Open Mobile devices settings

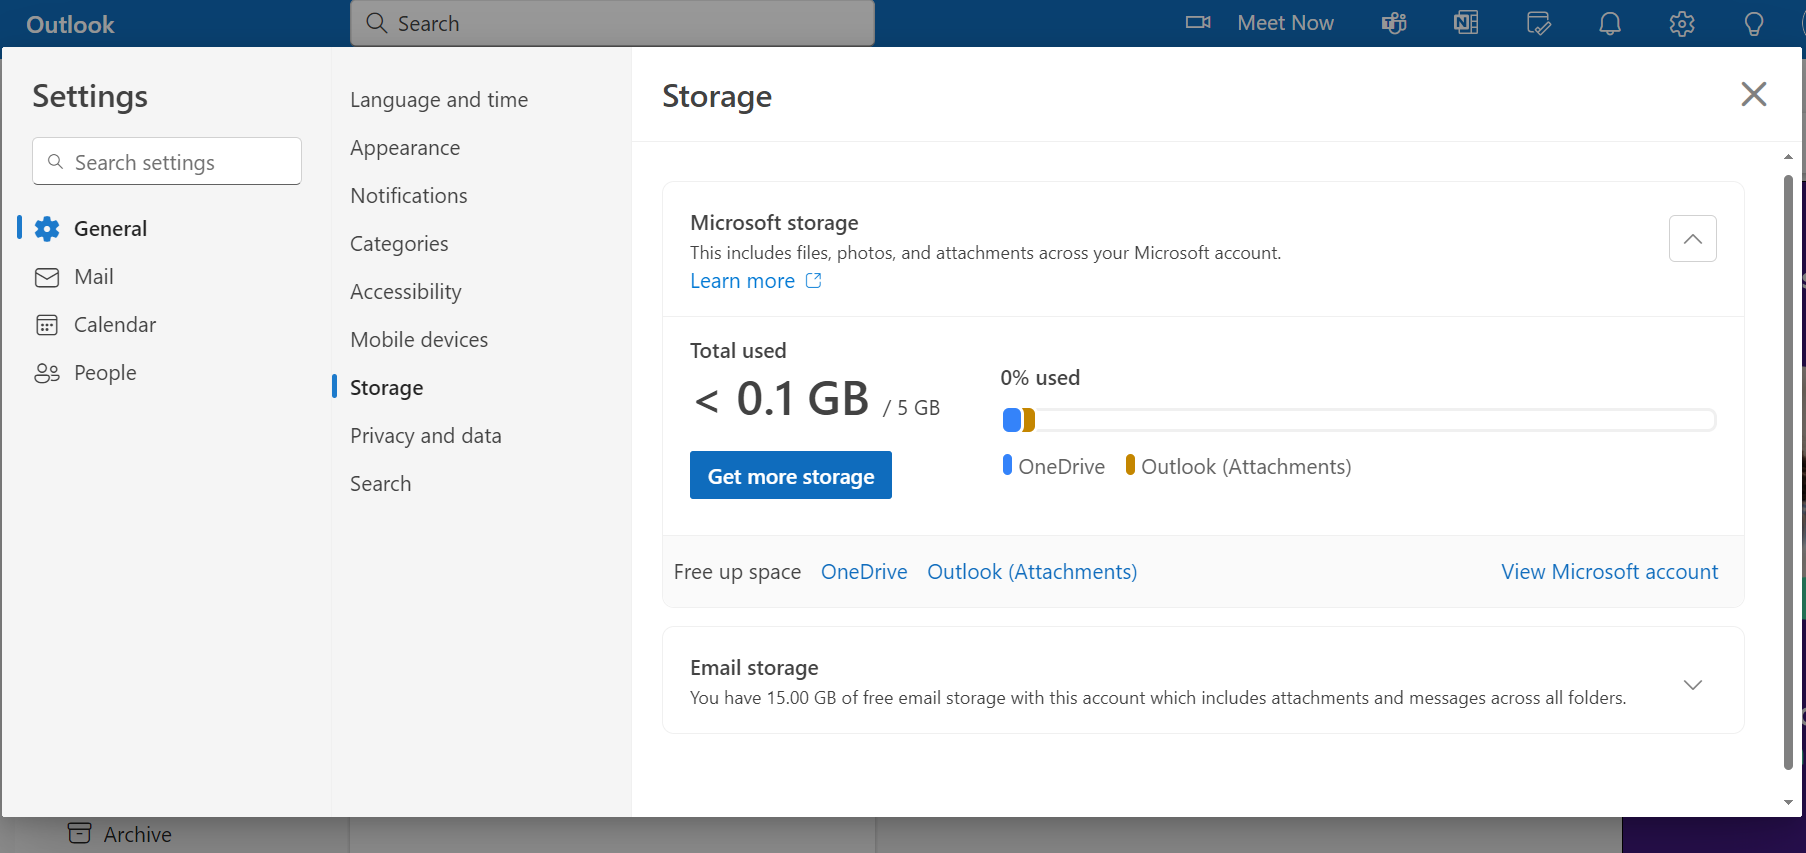(419, 340)
